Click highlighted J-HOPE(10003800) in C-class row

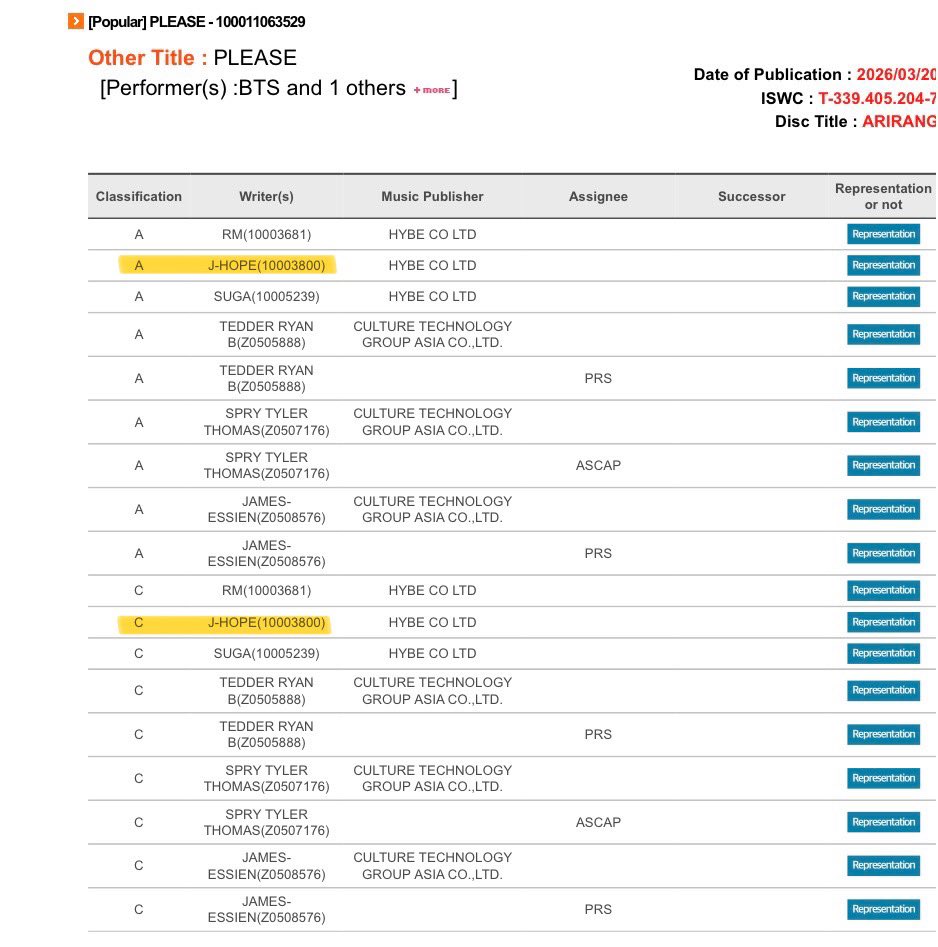click(266, 623)
